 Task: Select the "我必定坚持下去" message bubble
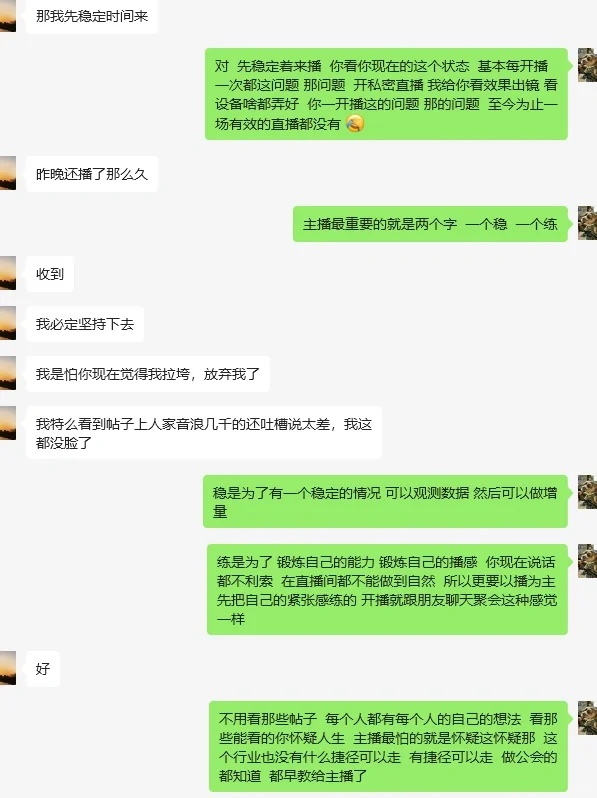click(85, 324)
